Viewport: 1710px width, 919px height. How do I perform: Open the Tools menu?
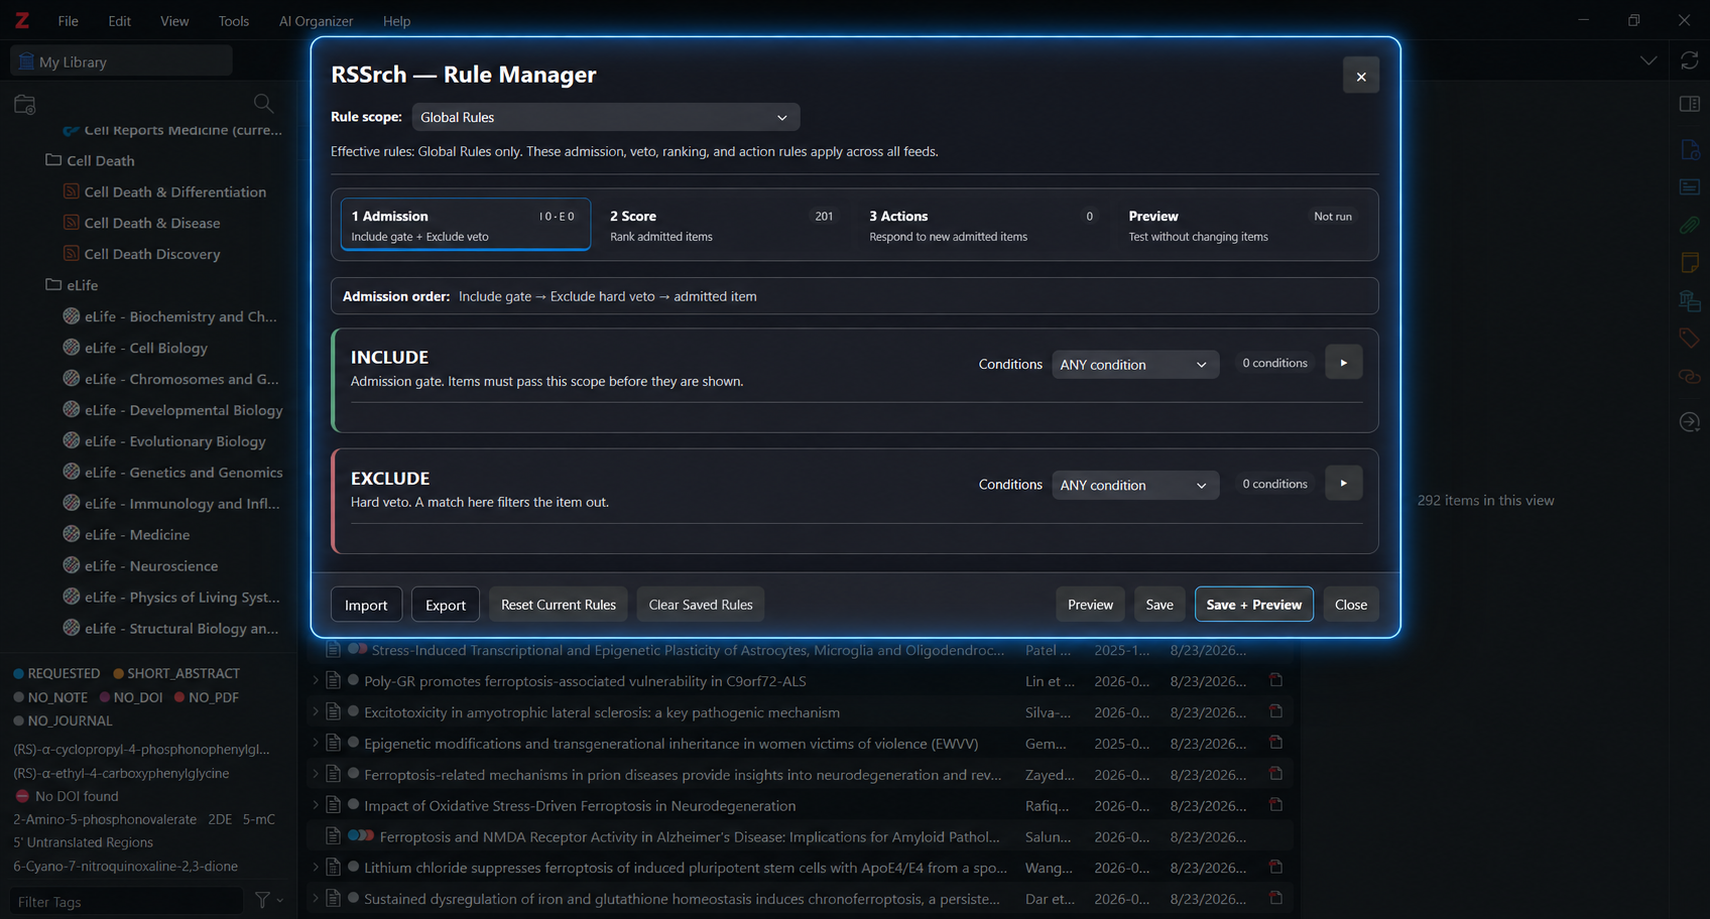click(x=234, y=21)
